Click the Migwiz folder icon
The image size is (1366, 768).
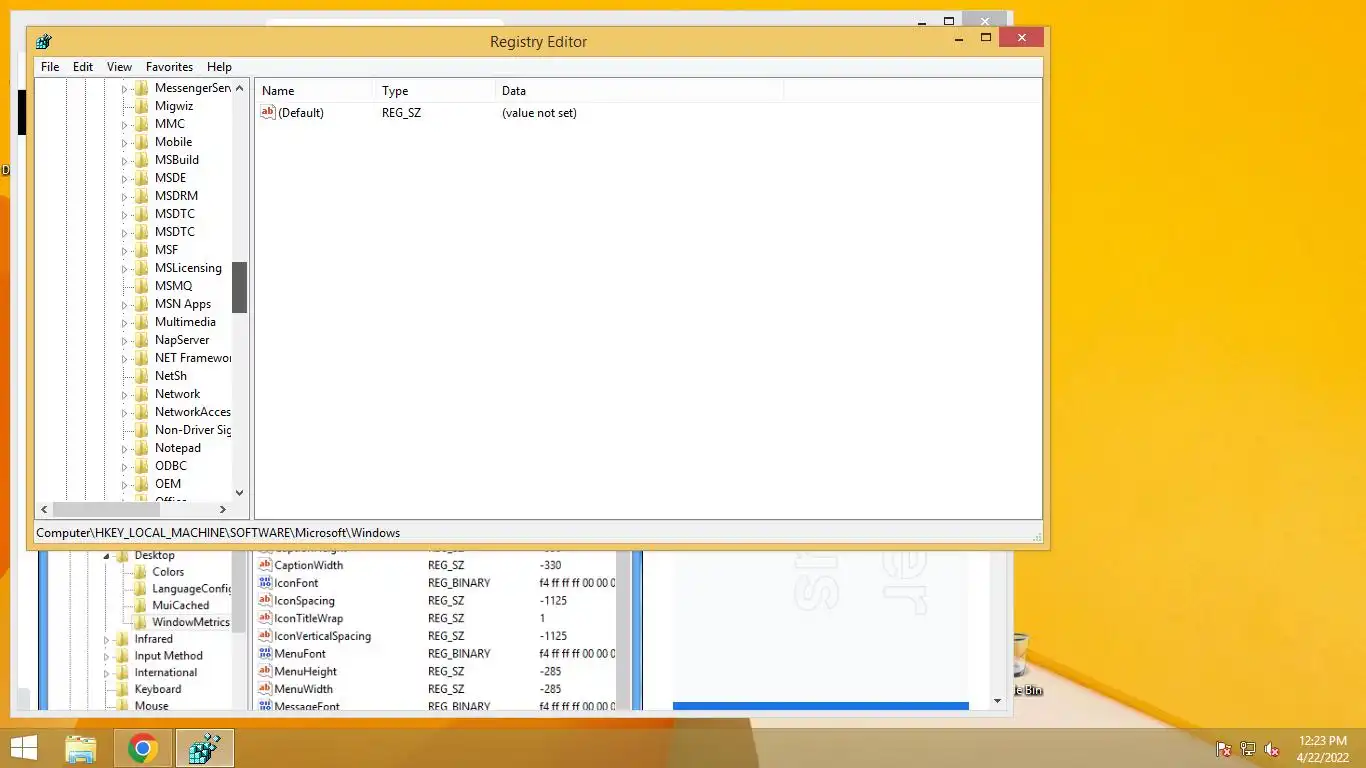click(x=141, y=106)
